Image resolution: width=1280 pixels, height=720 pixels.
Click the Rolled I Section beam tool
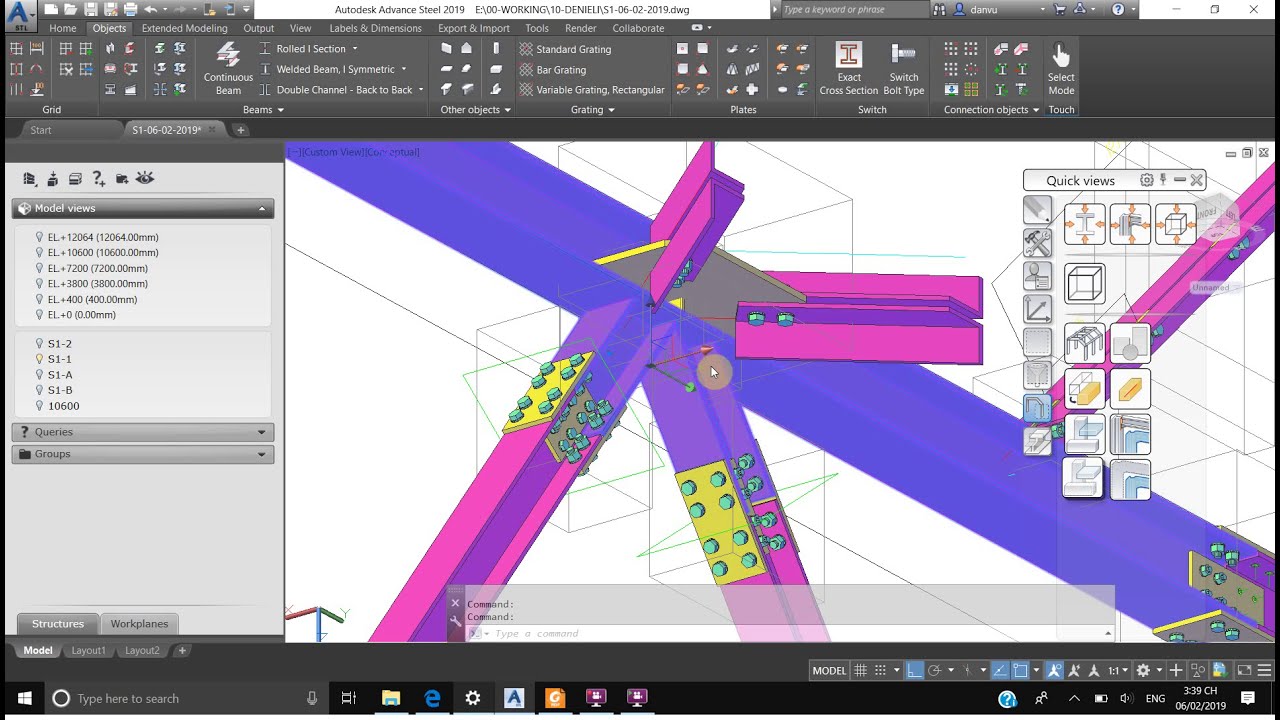click(x=303, y=49)
